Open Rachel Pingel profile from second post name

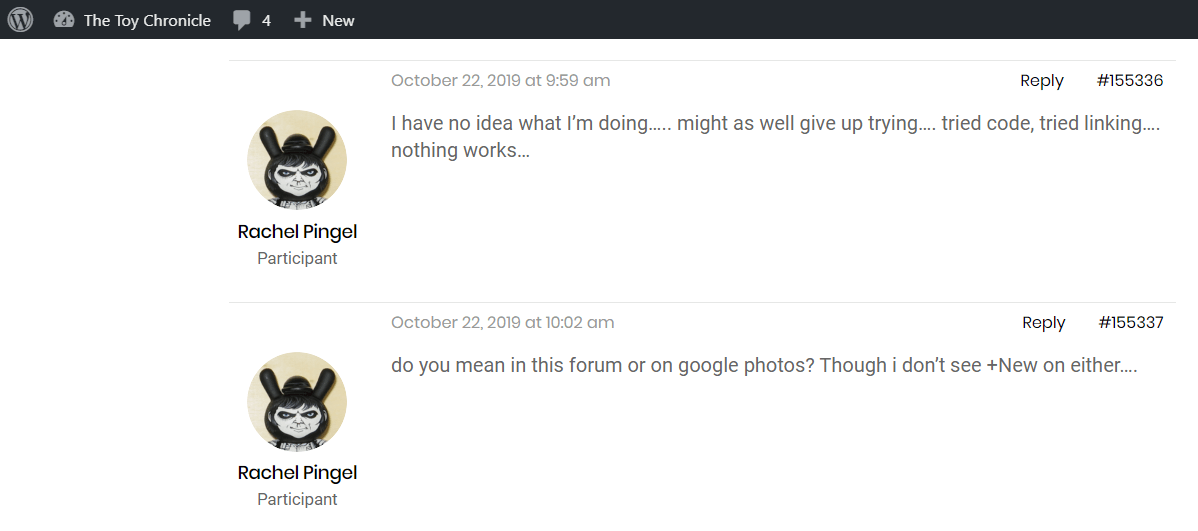297,473
